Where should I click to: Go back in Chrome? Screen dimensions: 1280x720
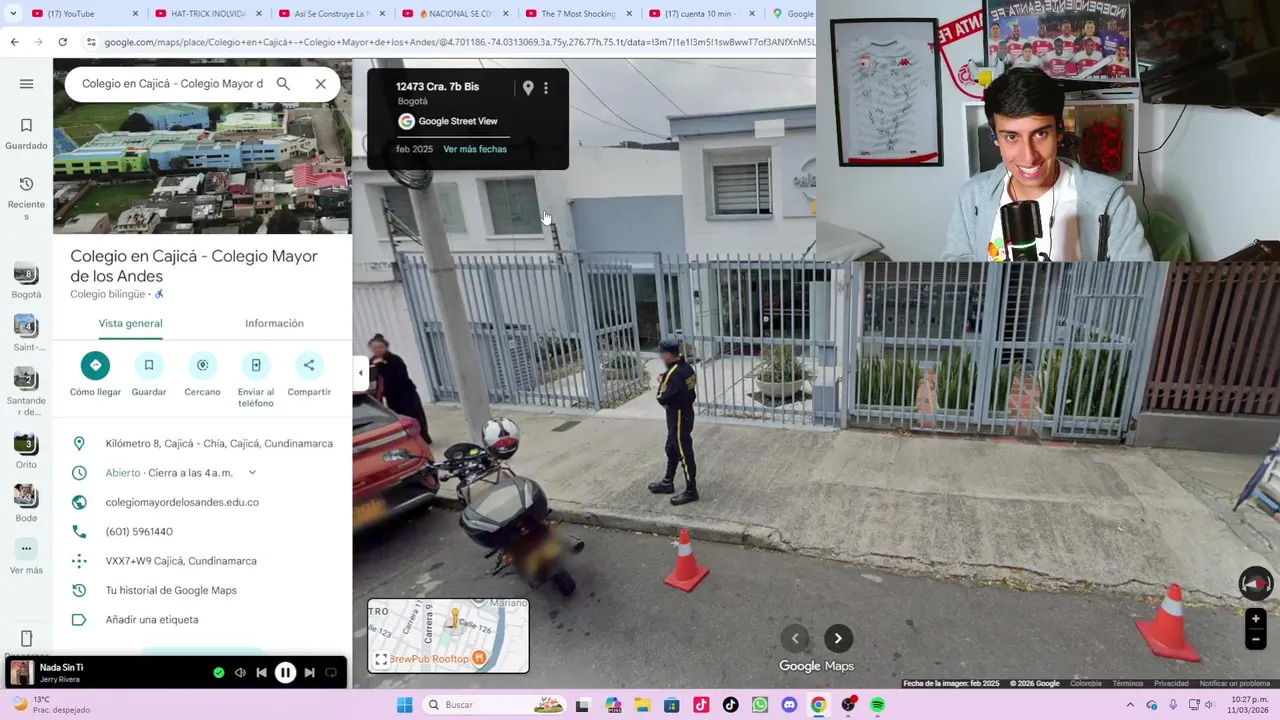pyautogui.click(x=14, y=42)
